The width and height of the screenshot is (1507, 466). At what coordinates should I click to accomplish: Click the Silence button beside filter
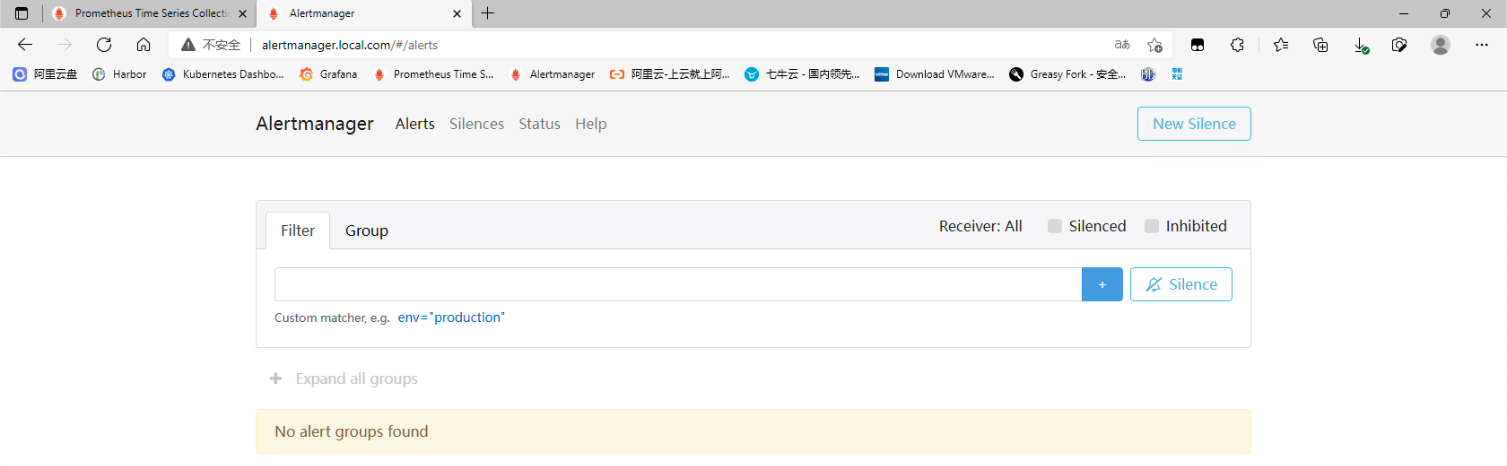[1181, 284]
